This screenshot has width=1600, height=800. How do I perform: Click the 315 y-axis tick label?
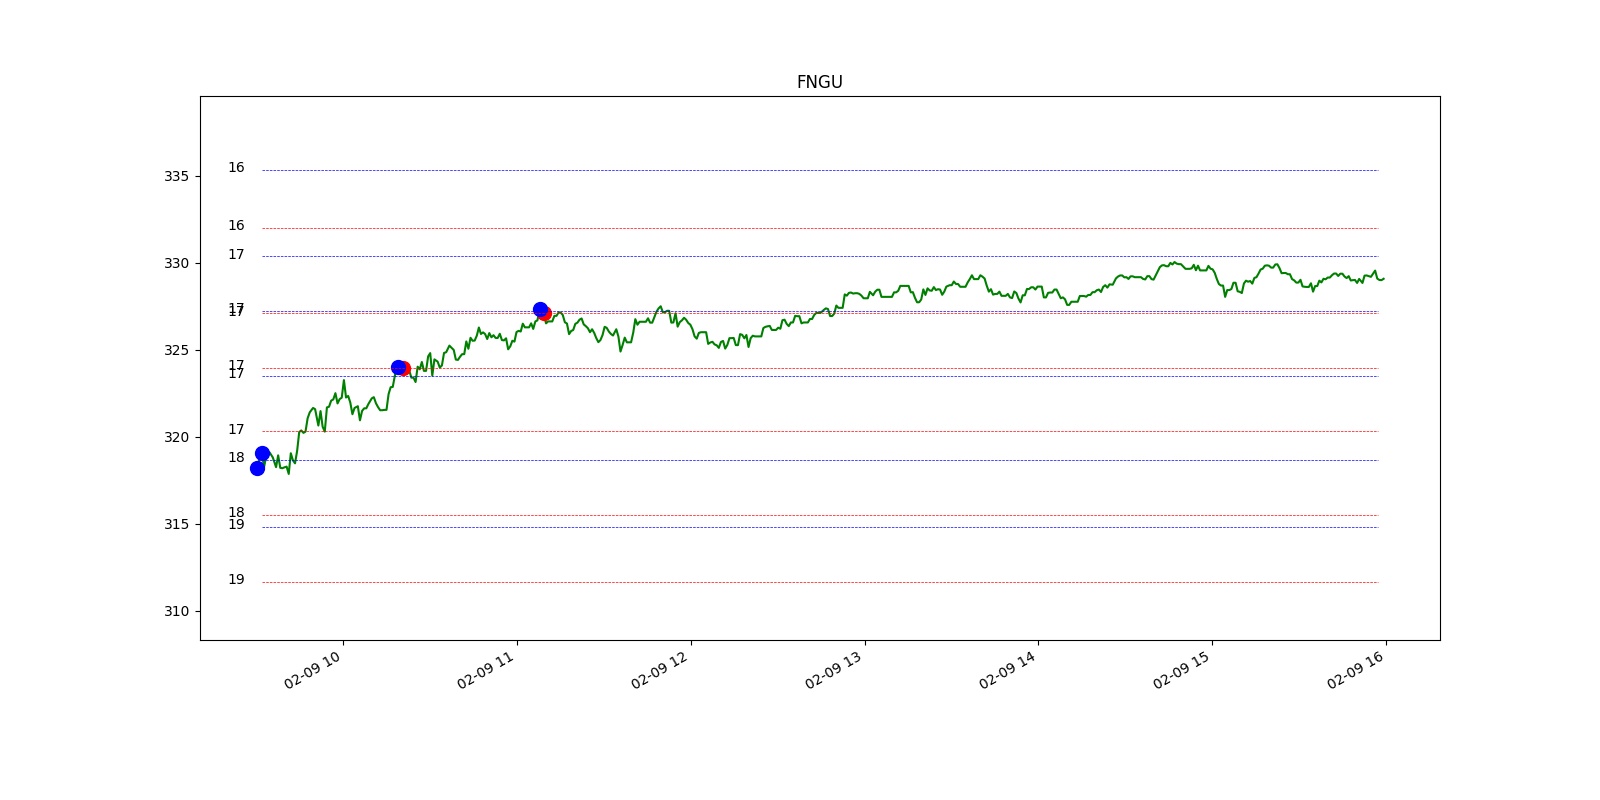pos(176,524)
